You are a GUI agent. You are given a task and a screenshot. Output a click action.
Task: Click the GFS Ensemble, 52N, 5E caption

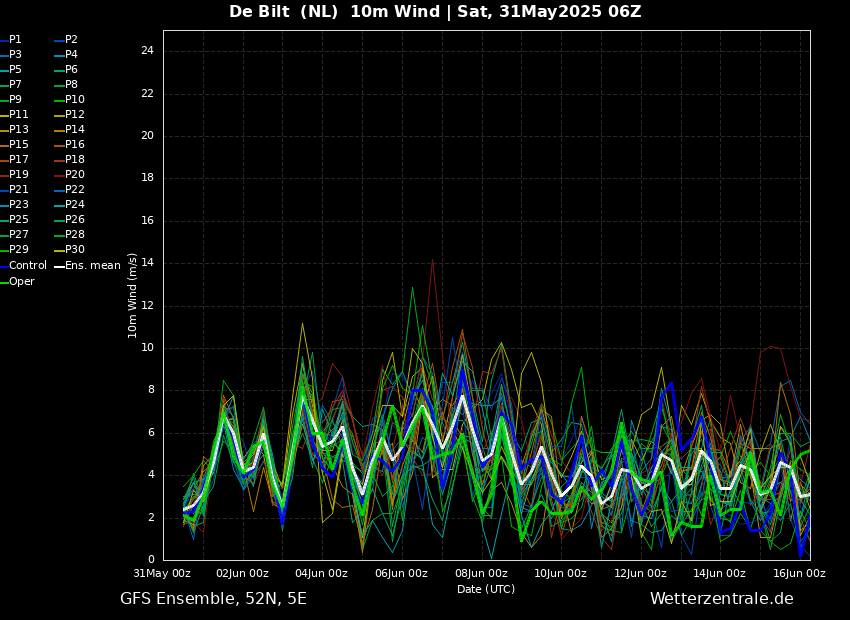tap(213, 599)
